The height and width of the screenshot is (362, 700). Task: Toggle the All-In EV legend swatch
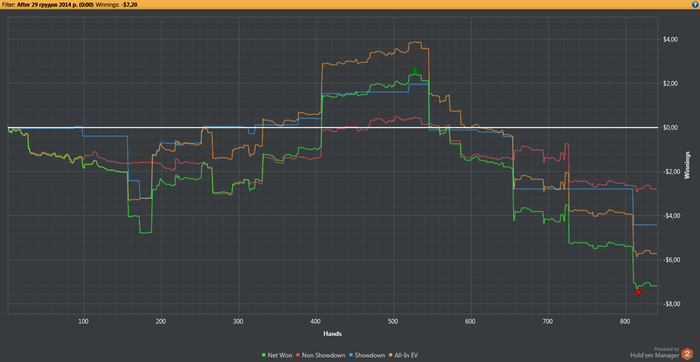pyautogui.click(x=391, y=355)
